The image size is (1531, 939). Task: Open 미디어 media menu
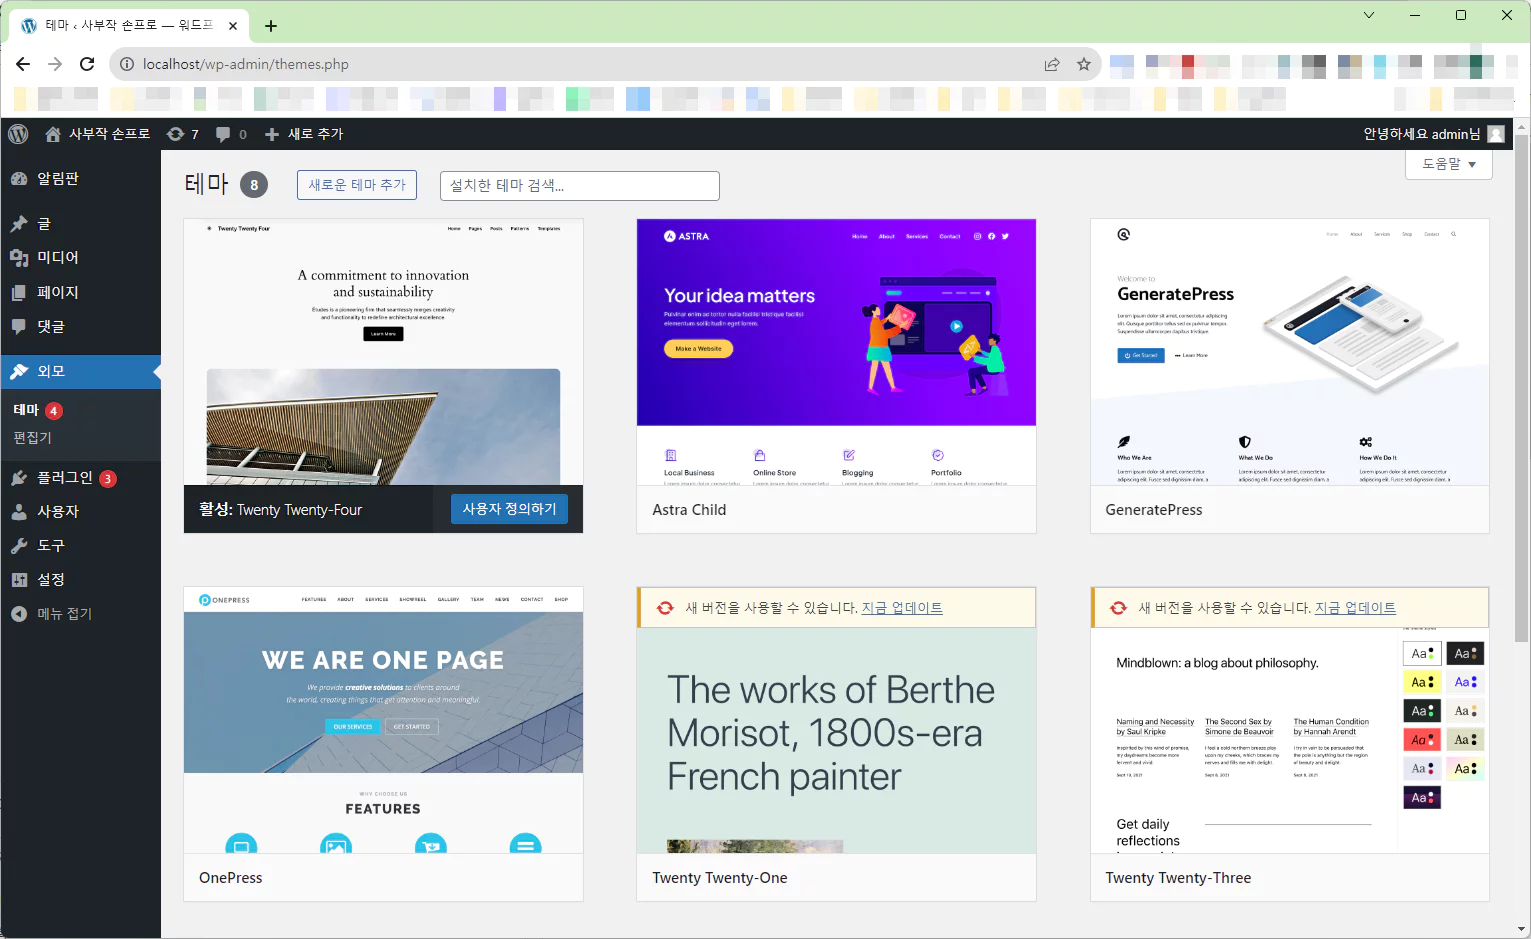(80, 258)
